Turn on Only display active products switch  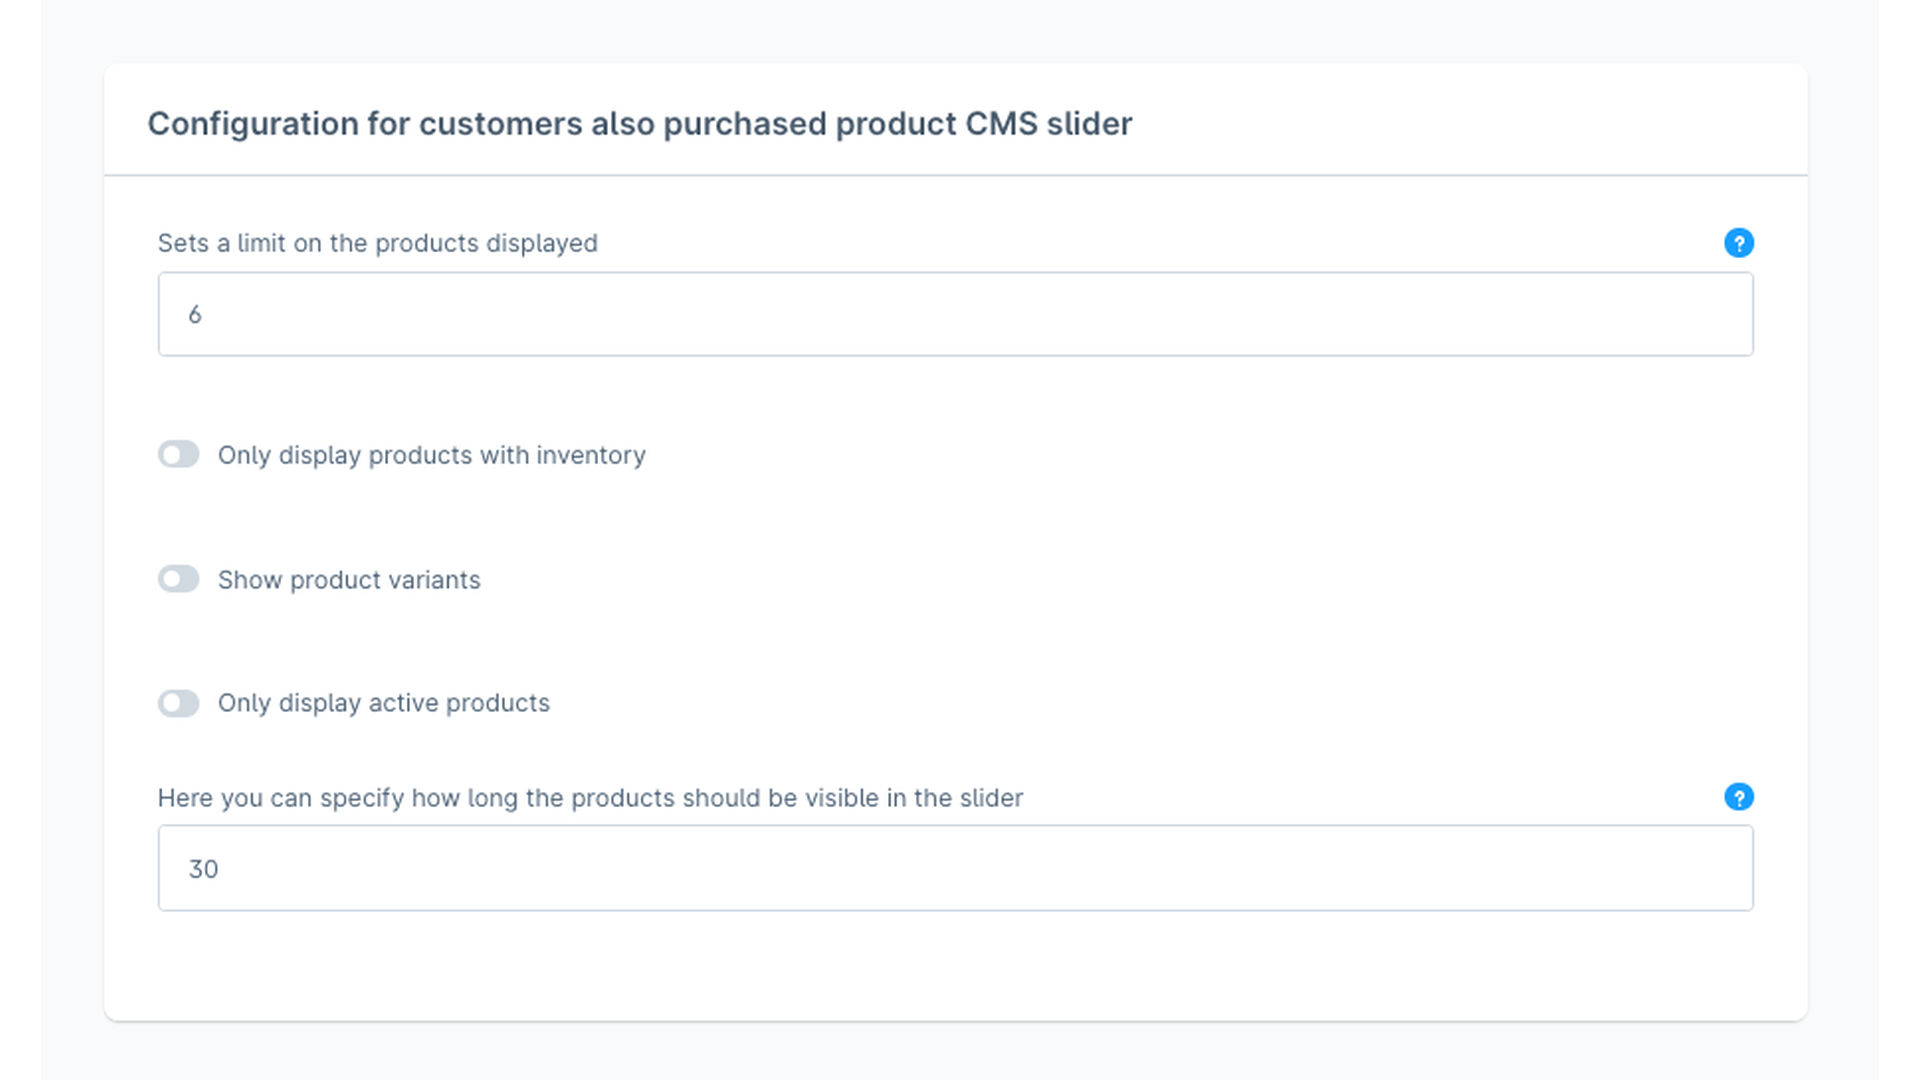tap(178, 703)
